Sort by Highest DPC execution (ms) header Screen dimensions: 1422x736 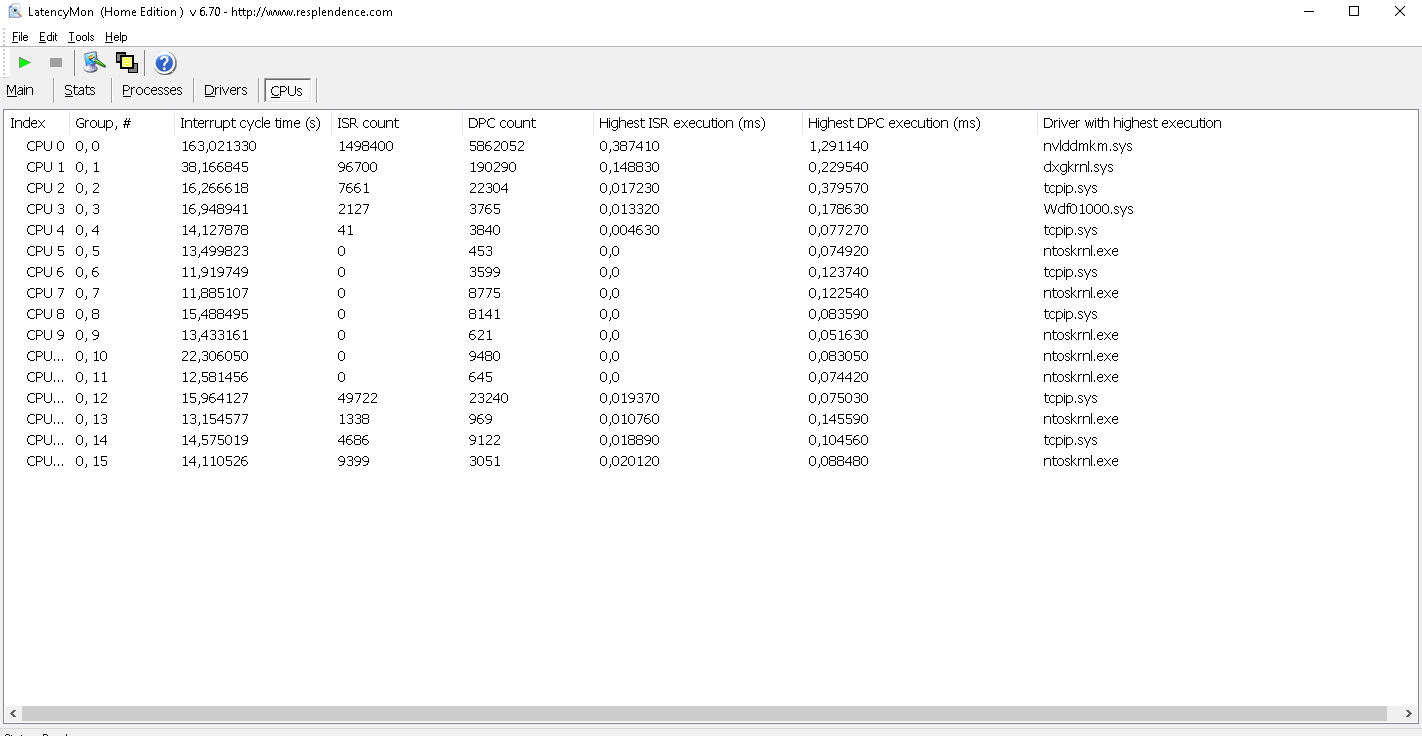[920, 123]
